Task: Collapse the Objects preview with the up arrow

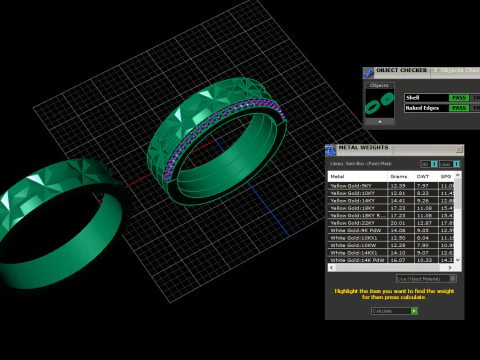Action: point(380,122)
